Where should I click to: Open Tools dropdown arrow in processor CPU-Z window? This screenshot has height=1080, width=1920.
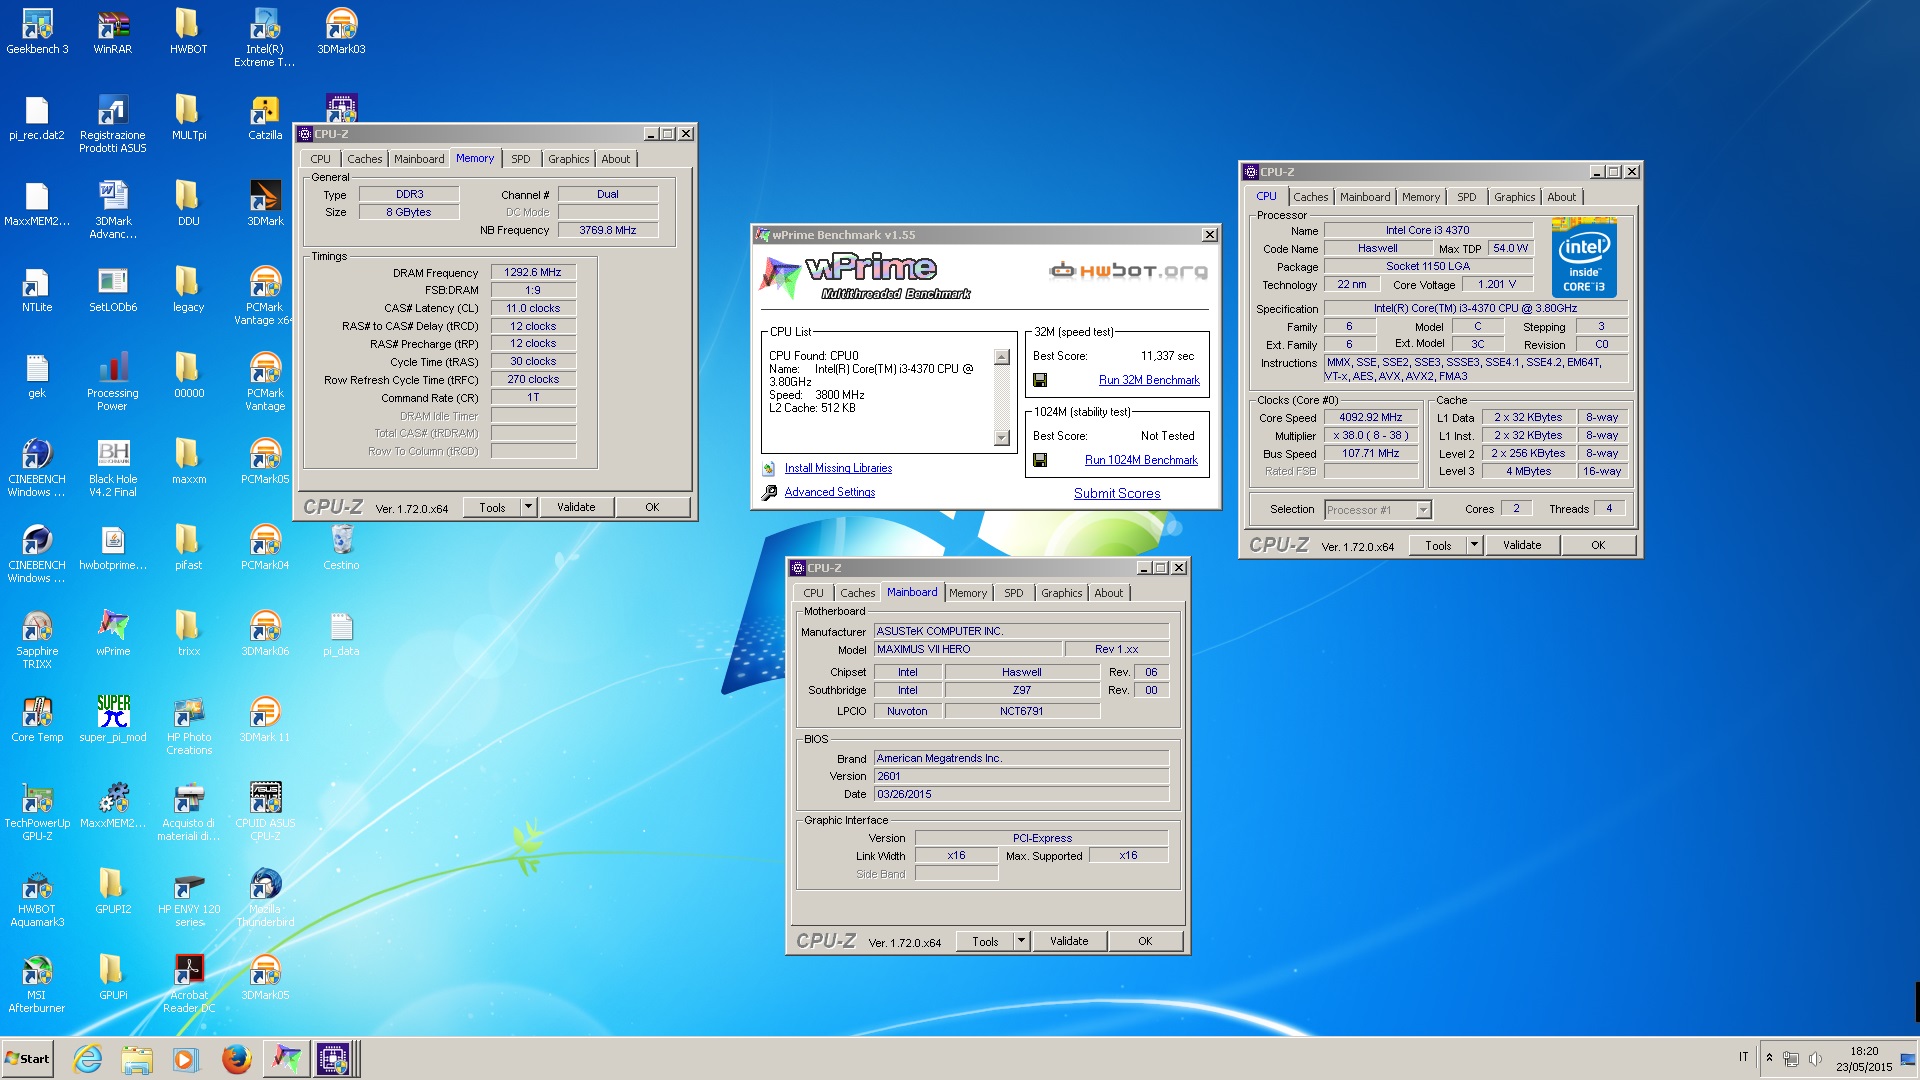1474,545
